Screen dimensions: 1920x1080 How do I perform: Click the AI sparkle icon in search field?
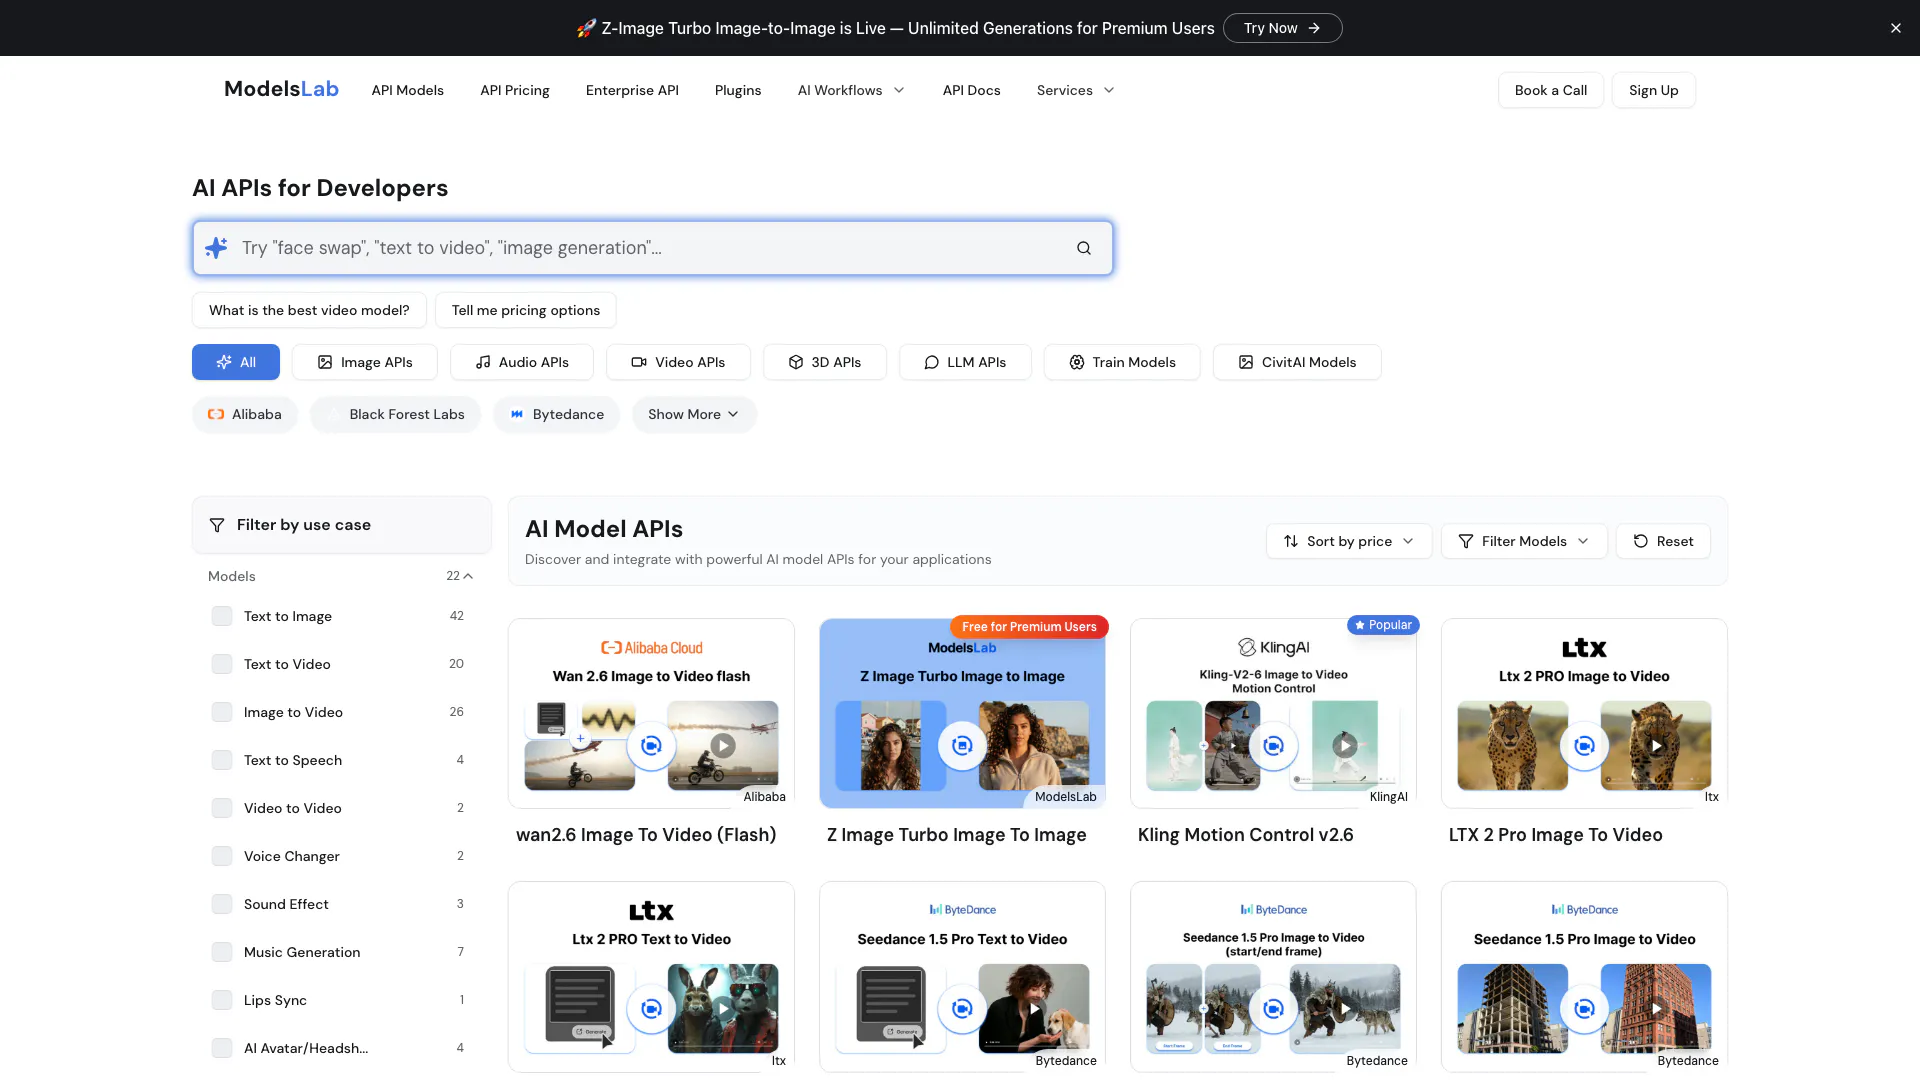click(216, 248)
